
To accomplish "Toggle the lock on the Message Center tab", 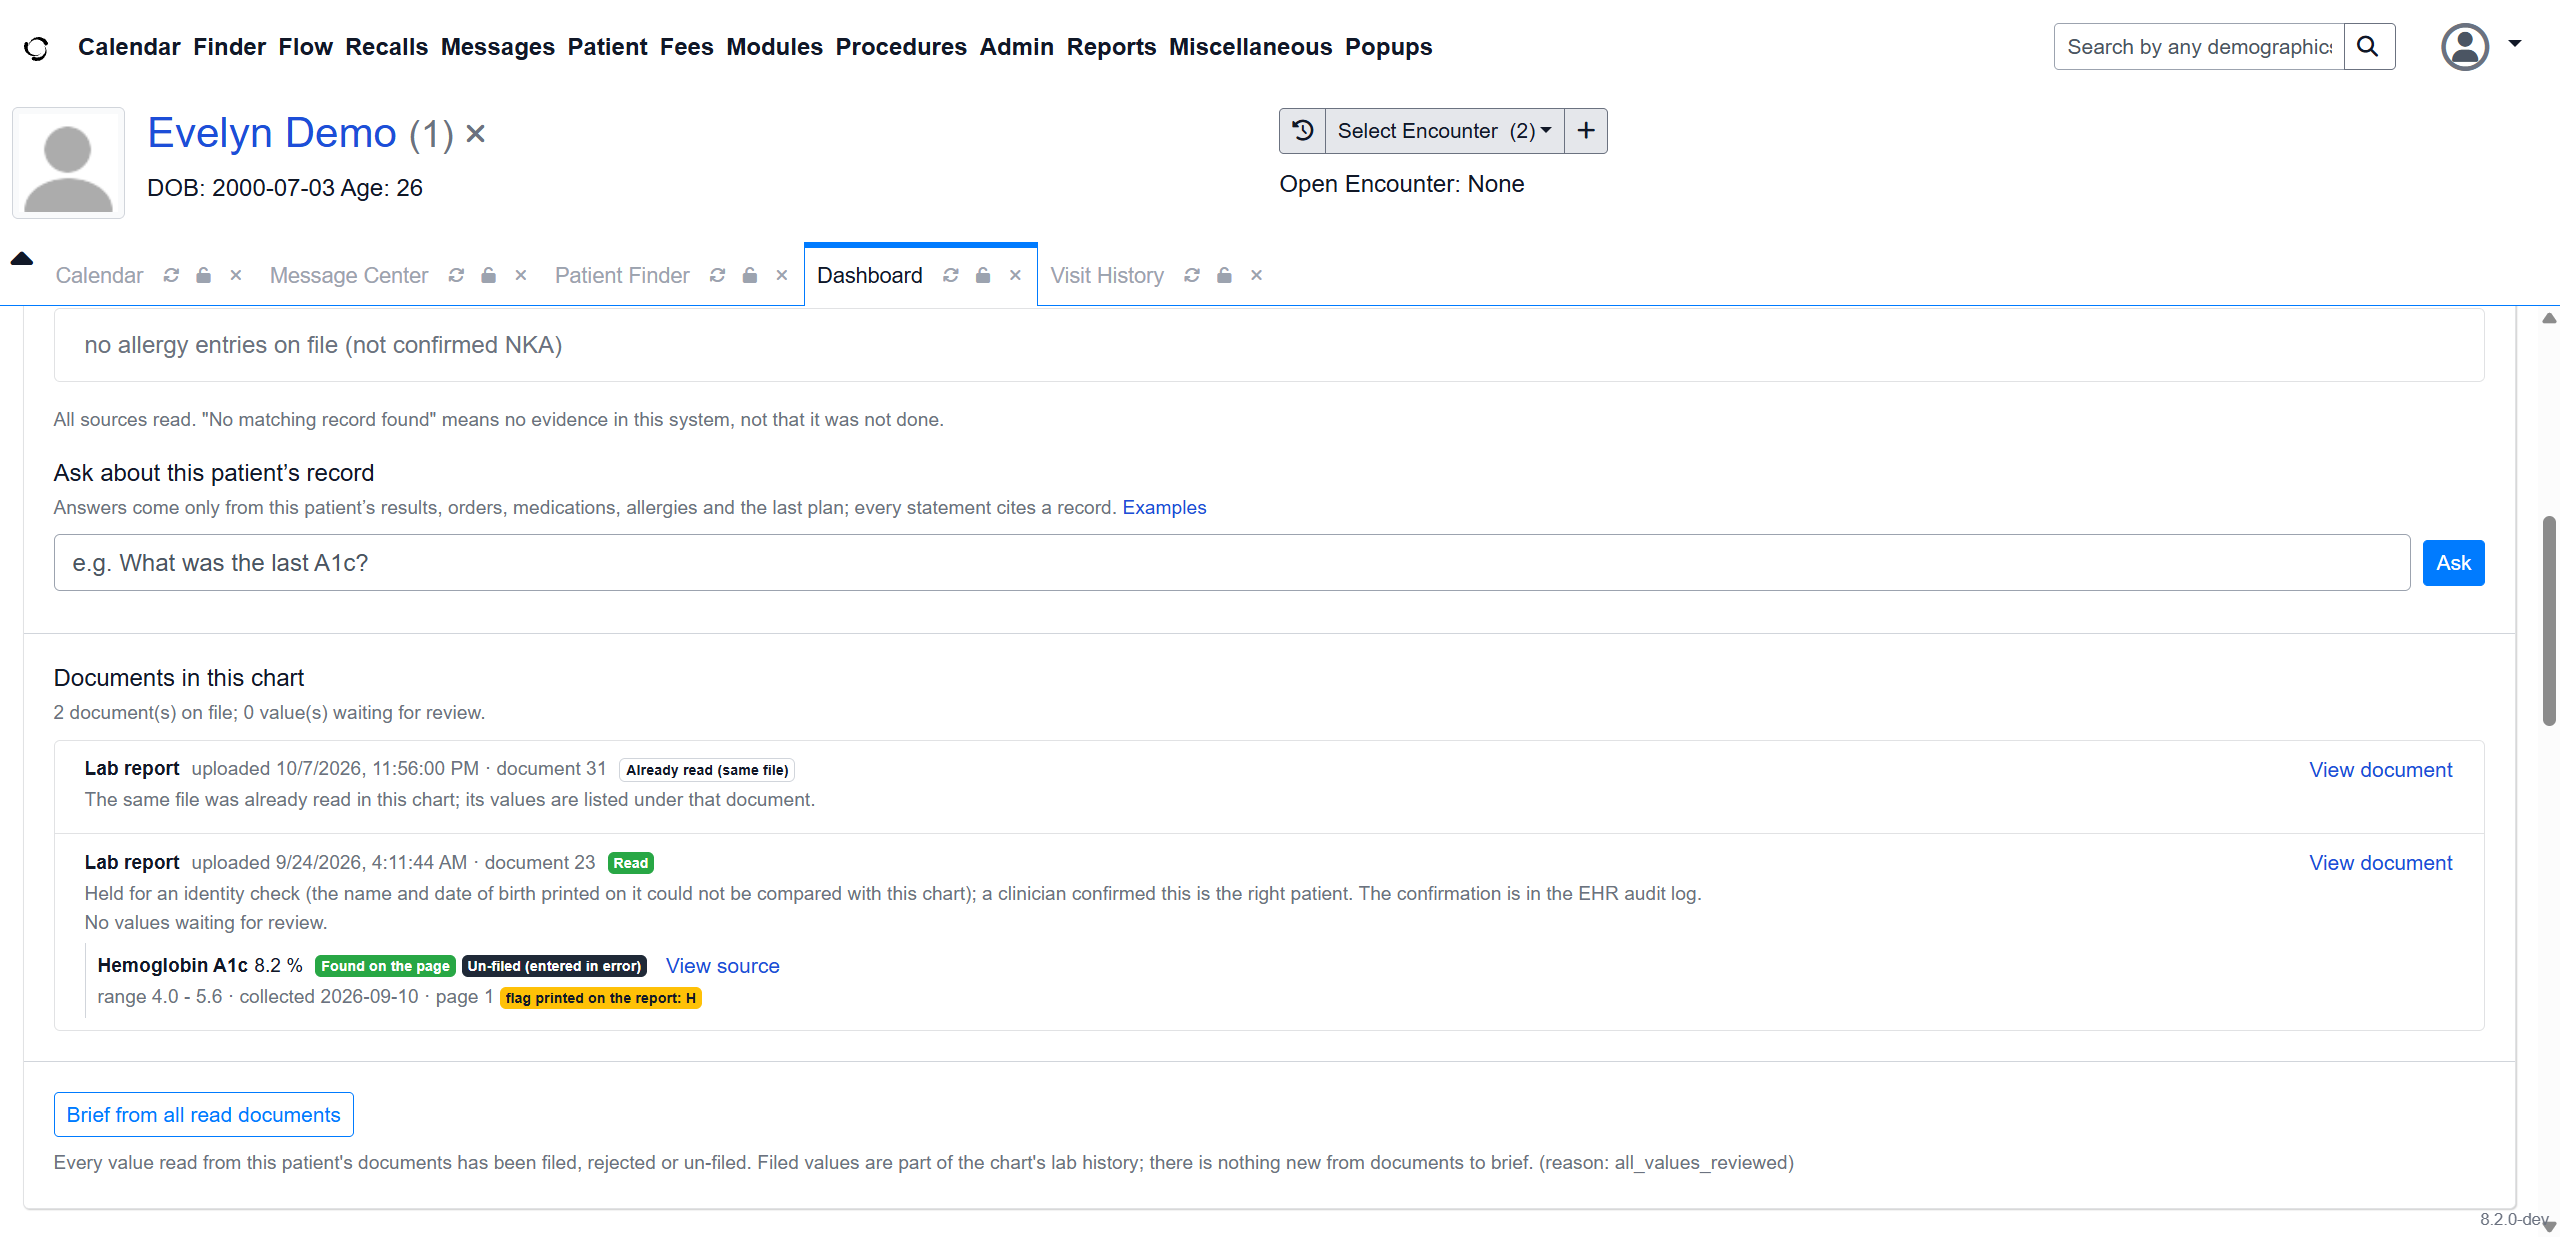I will point(488,275).
